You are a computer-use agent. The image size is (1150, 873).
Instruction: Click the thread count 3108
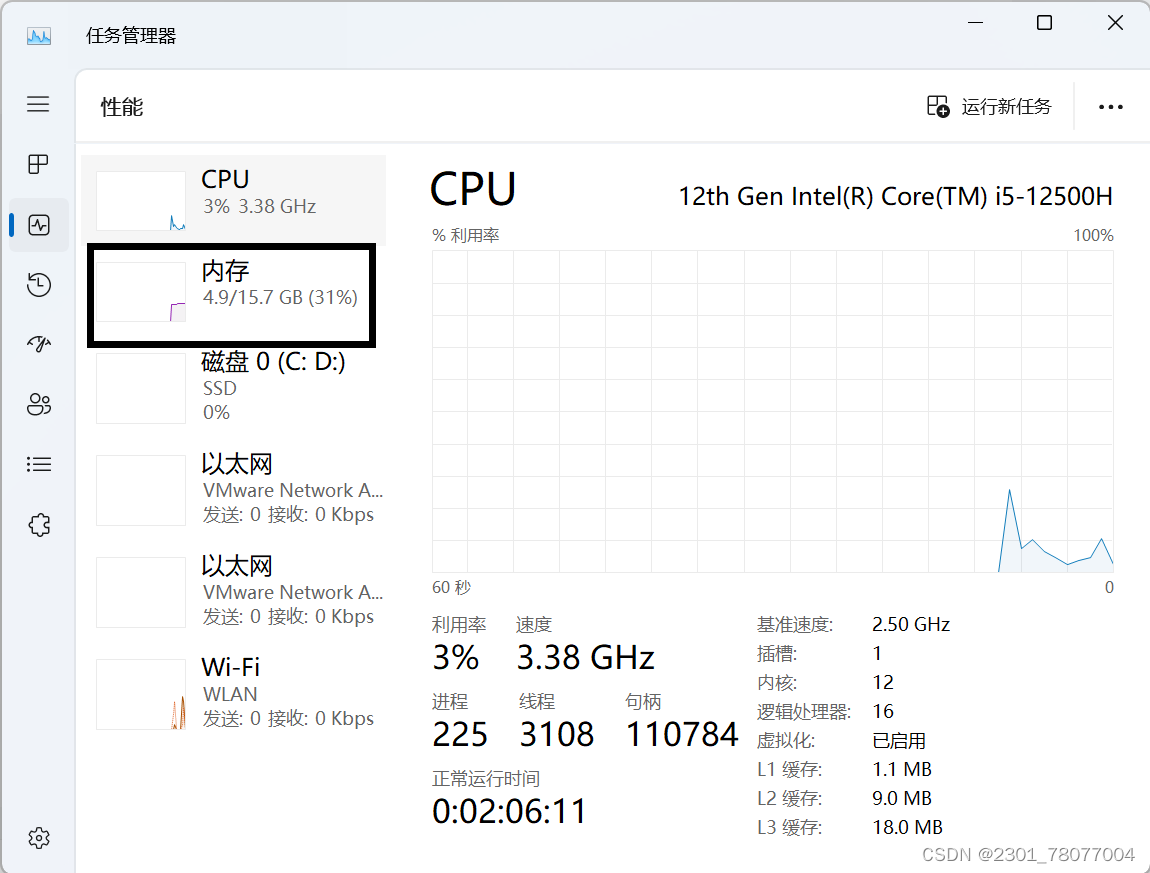(x=557, y=734)
